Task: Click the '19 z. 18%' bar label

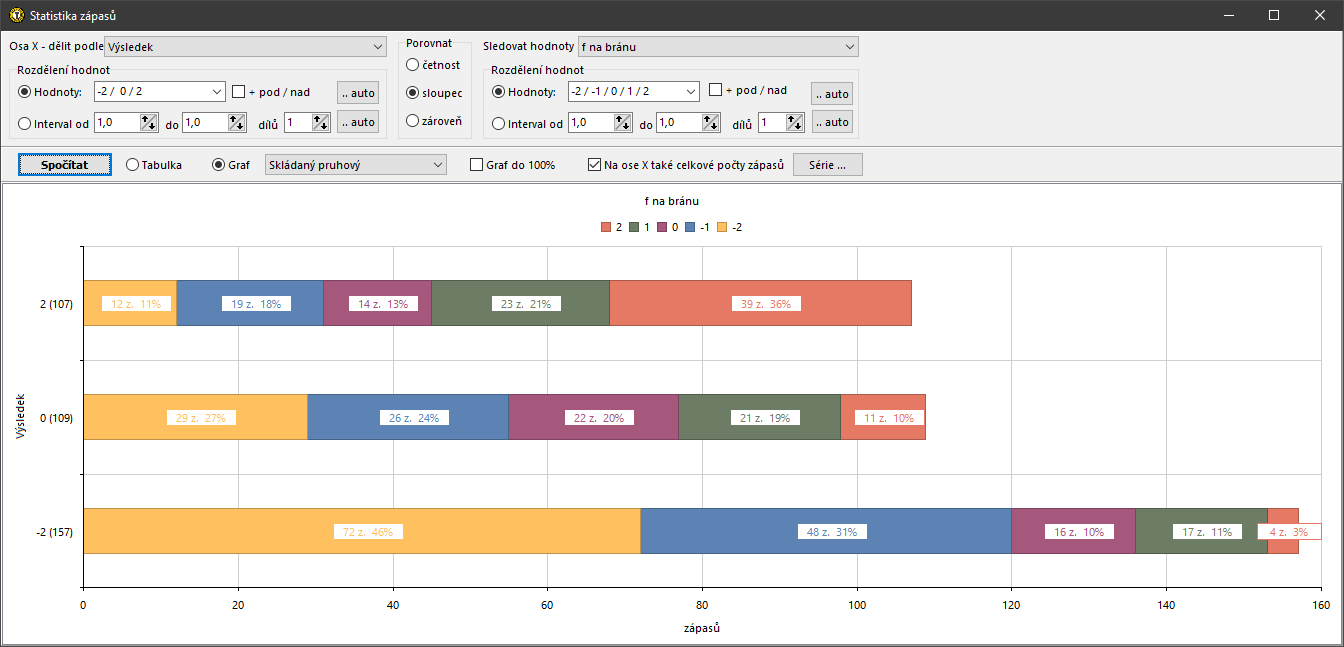Action: pos(254,304)
